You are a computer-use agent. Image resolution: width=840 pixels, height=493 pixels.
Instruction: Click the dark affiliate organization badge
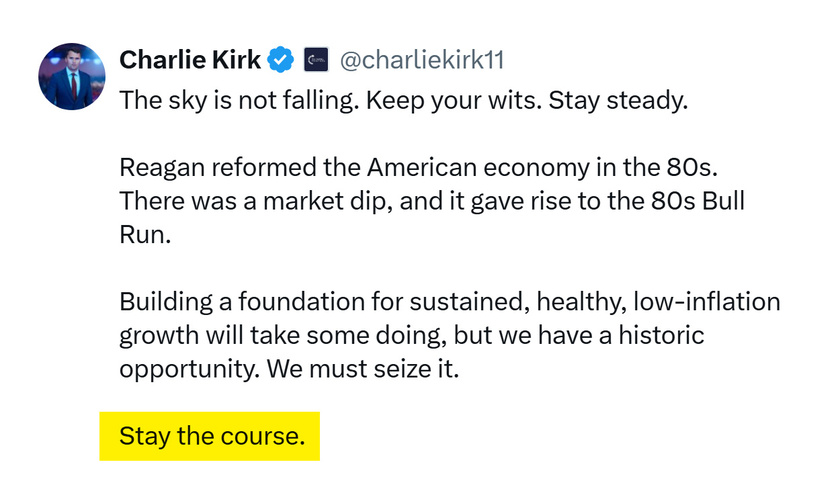tap(316, 59)
